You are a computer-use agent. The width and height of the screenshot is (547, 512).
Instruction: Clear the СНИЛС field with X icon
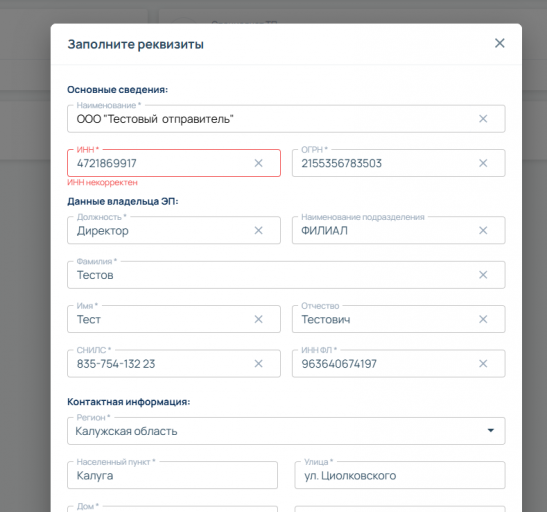coord(258,364)
